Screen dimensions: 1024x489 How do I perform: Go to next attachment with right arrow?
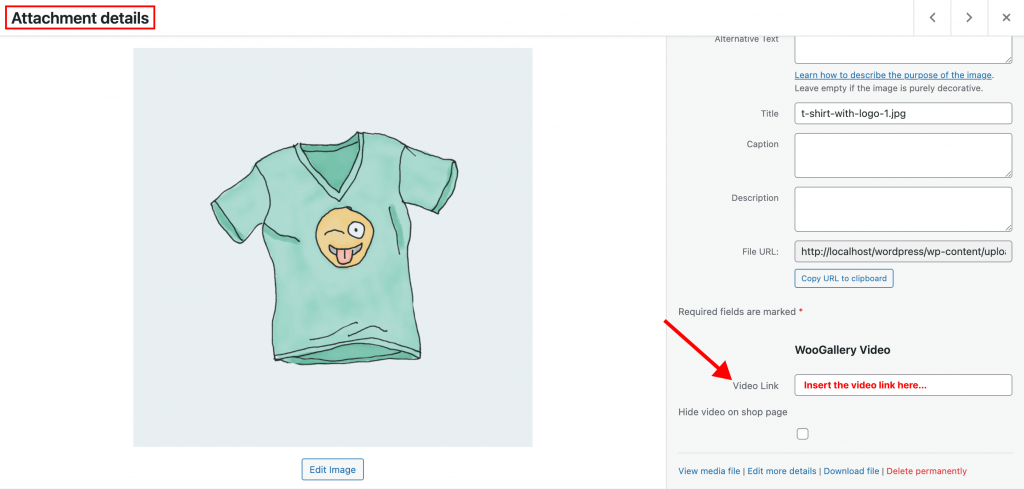(969, 18)
